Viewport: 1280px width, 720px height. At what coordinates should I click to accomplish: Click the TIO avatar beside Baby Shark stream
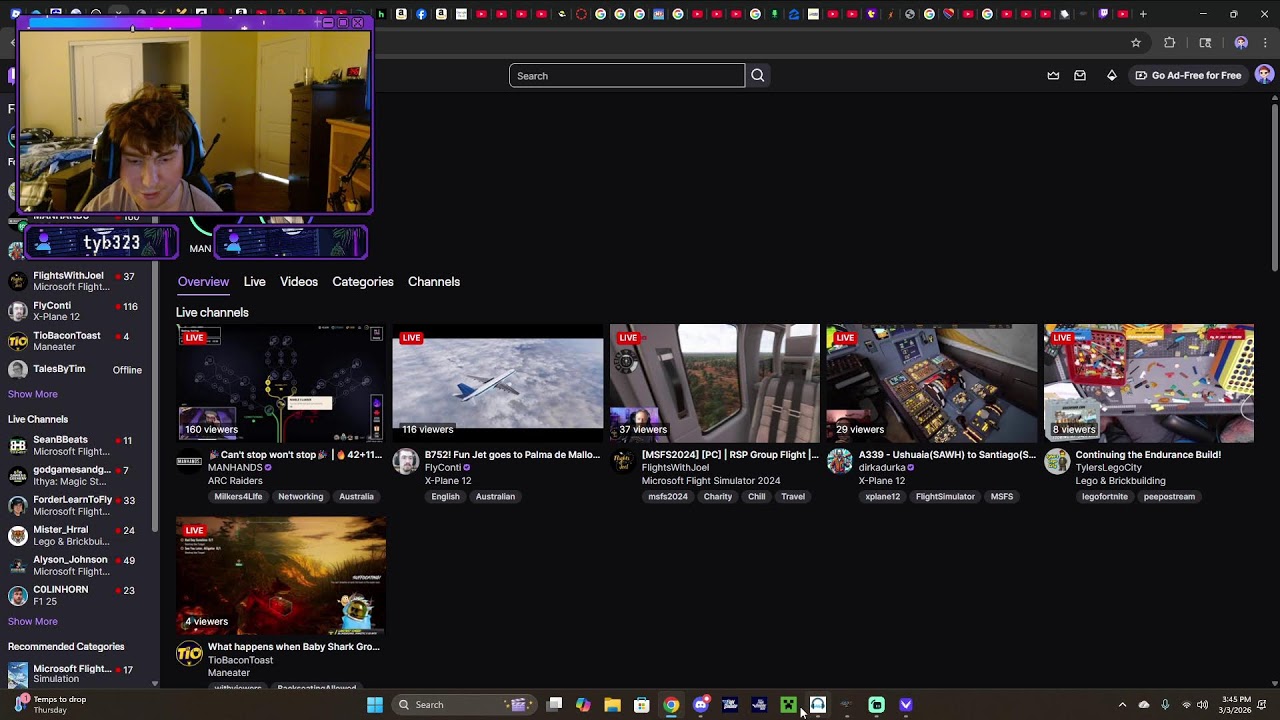pyautogui.click(x=189, y=654)
